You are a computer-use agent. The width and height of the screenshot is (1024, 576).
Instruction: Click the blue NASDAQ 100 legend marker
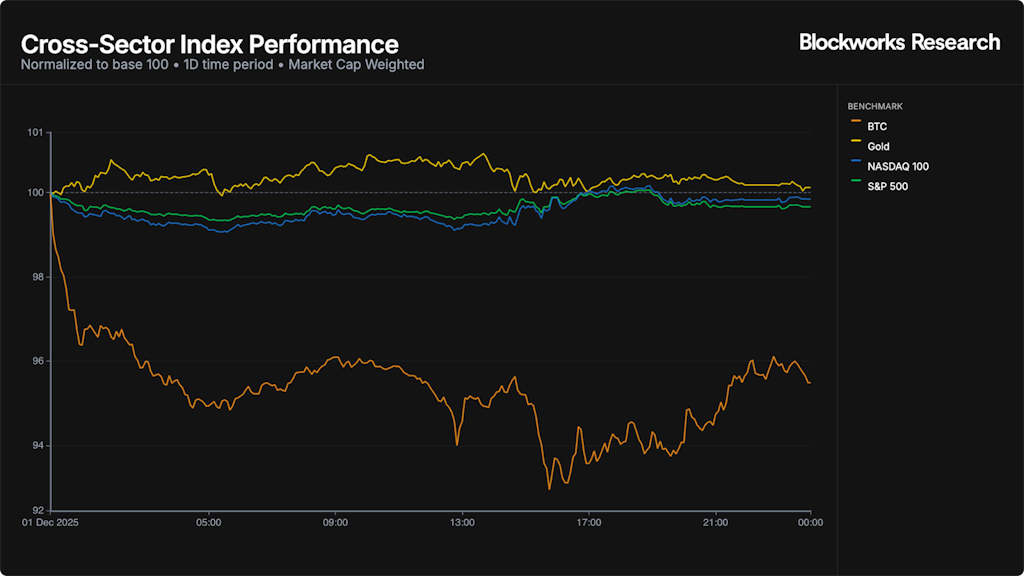[x=854, y=167]
